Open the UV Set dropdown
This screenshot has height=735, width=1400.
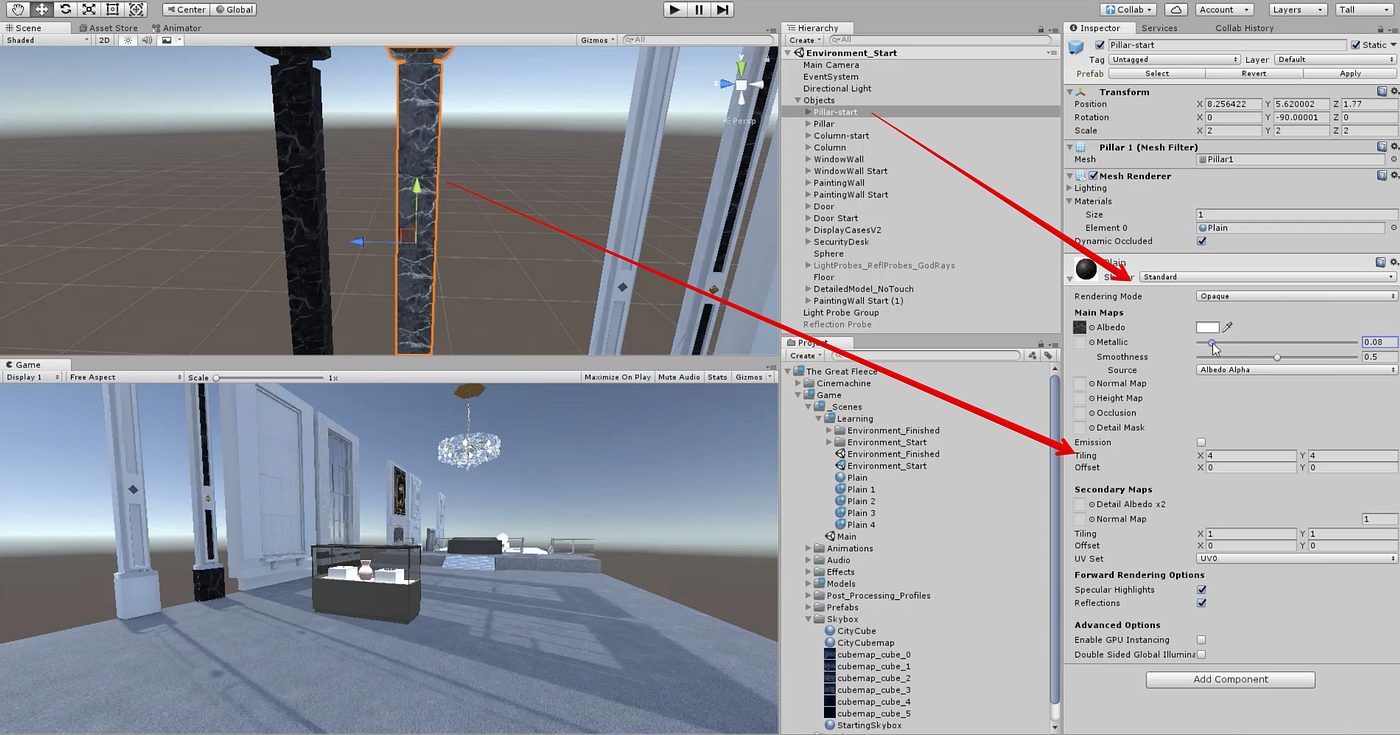pyautogui.click(x=1297, y=559)
